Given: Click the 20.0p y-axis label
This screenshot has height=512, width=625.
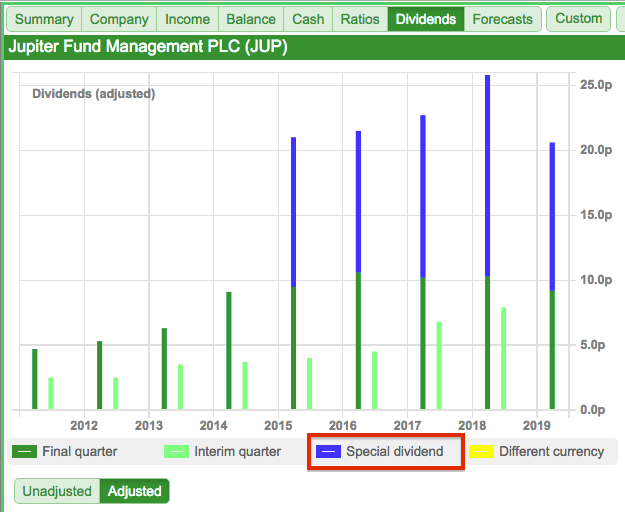Looking at the screenshot, I should tap(596, 150).
